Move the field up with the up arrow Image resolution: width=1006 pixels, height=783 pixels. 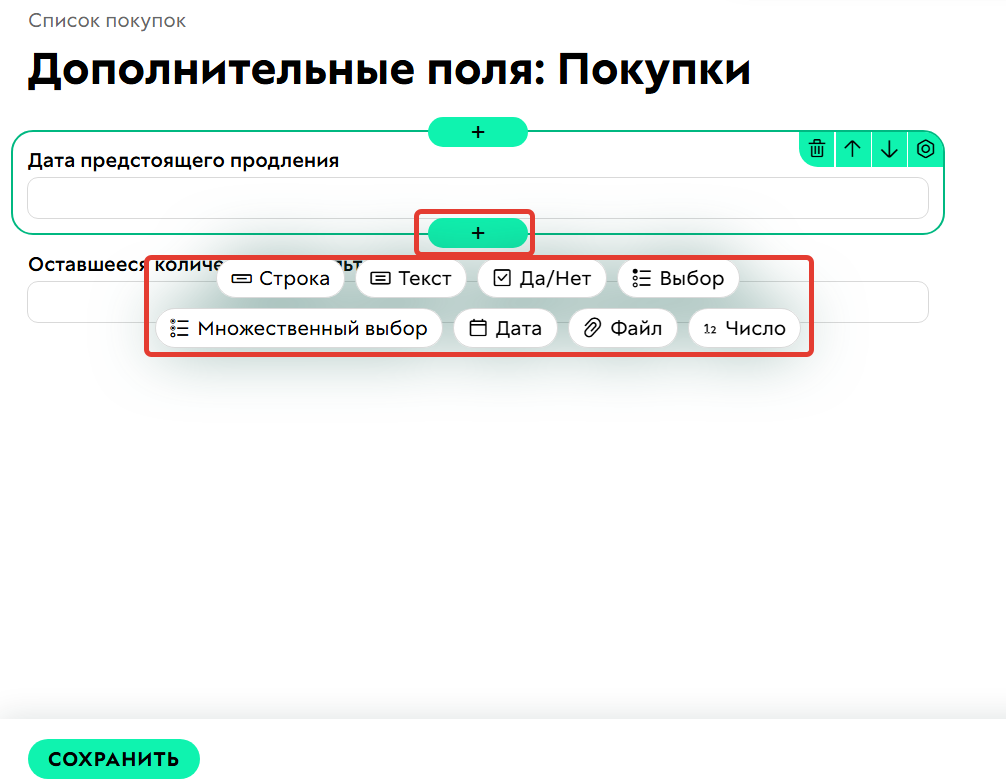(853, 149)
